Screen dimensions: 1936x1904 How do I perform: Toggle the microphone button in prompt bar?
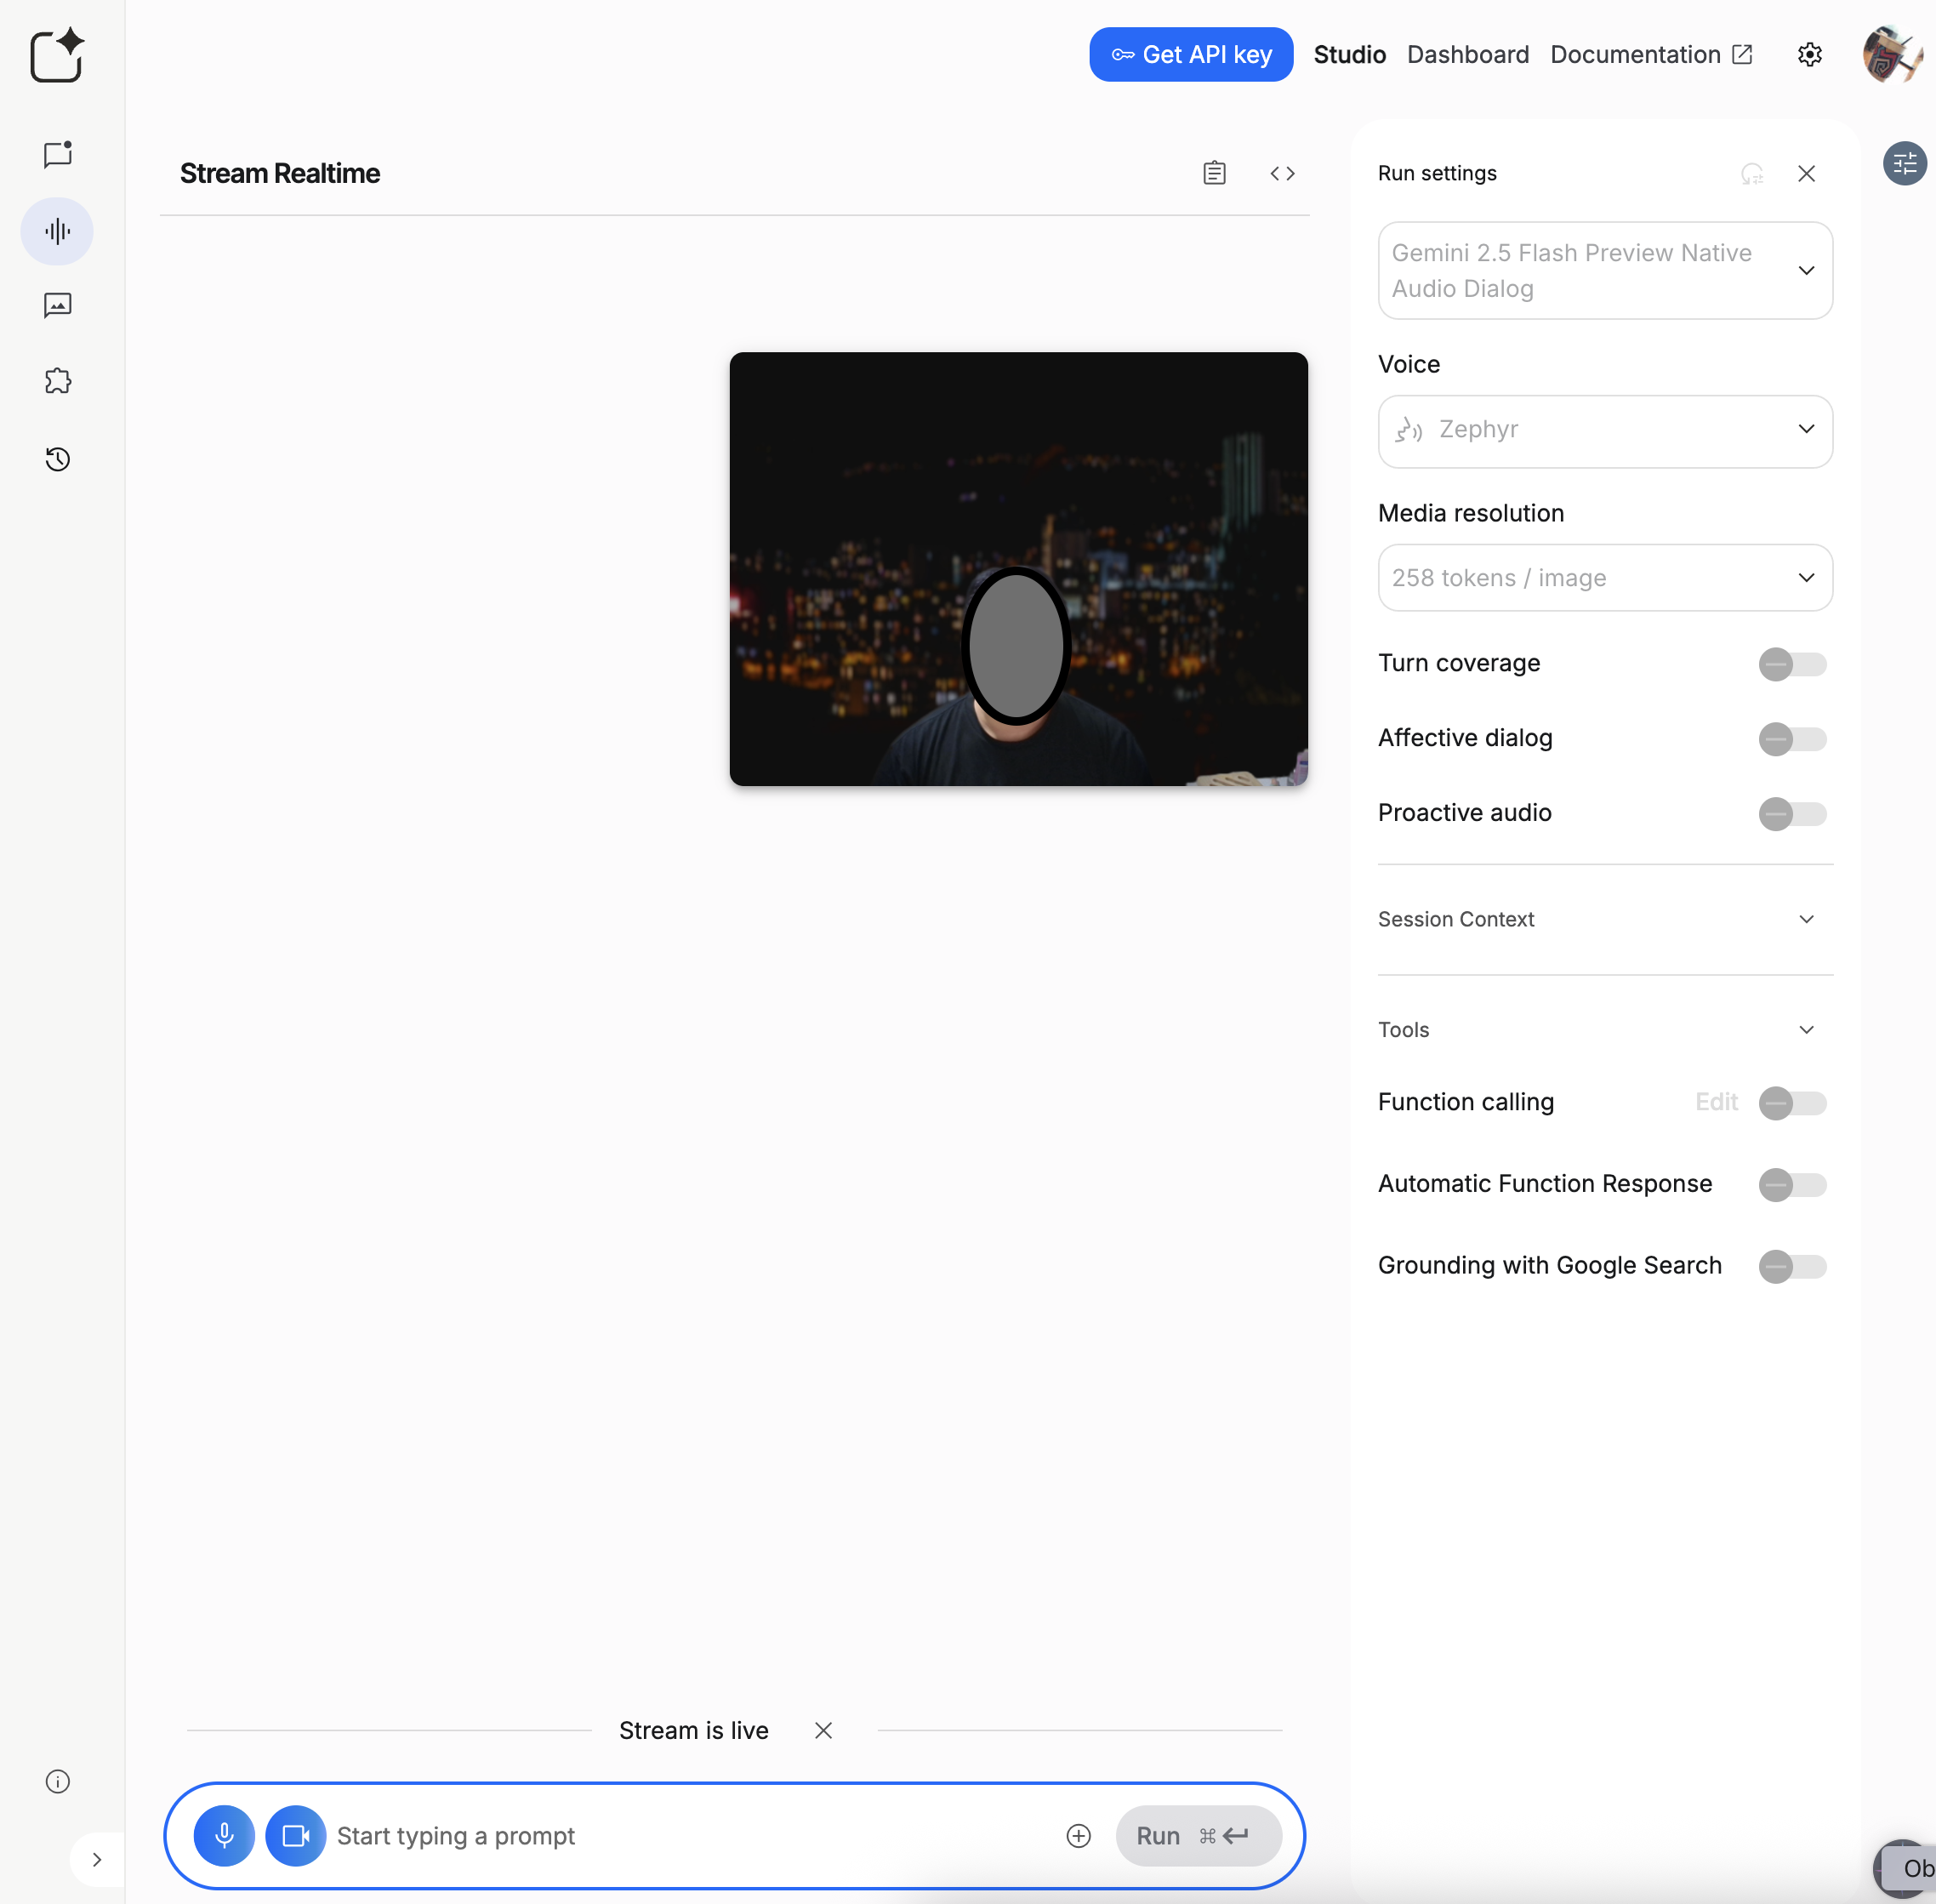(x=224, y=1836)
